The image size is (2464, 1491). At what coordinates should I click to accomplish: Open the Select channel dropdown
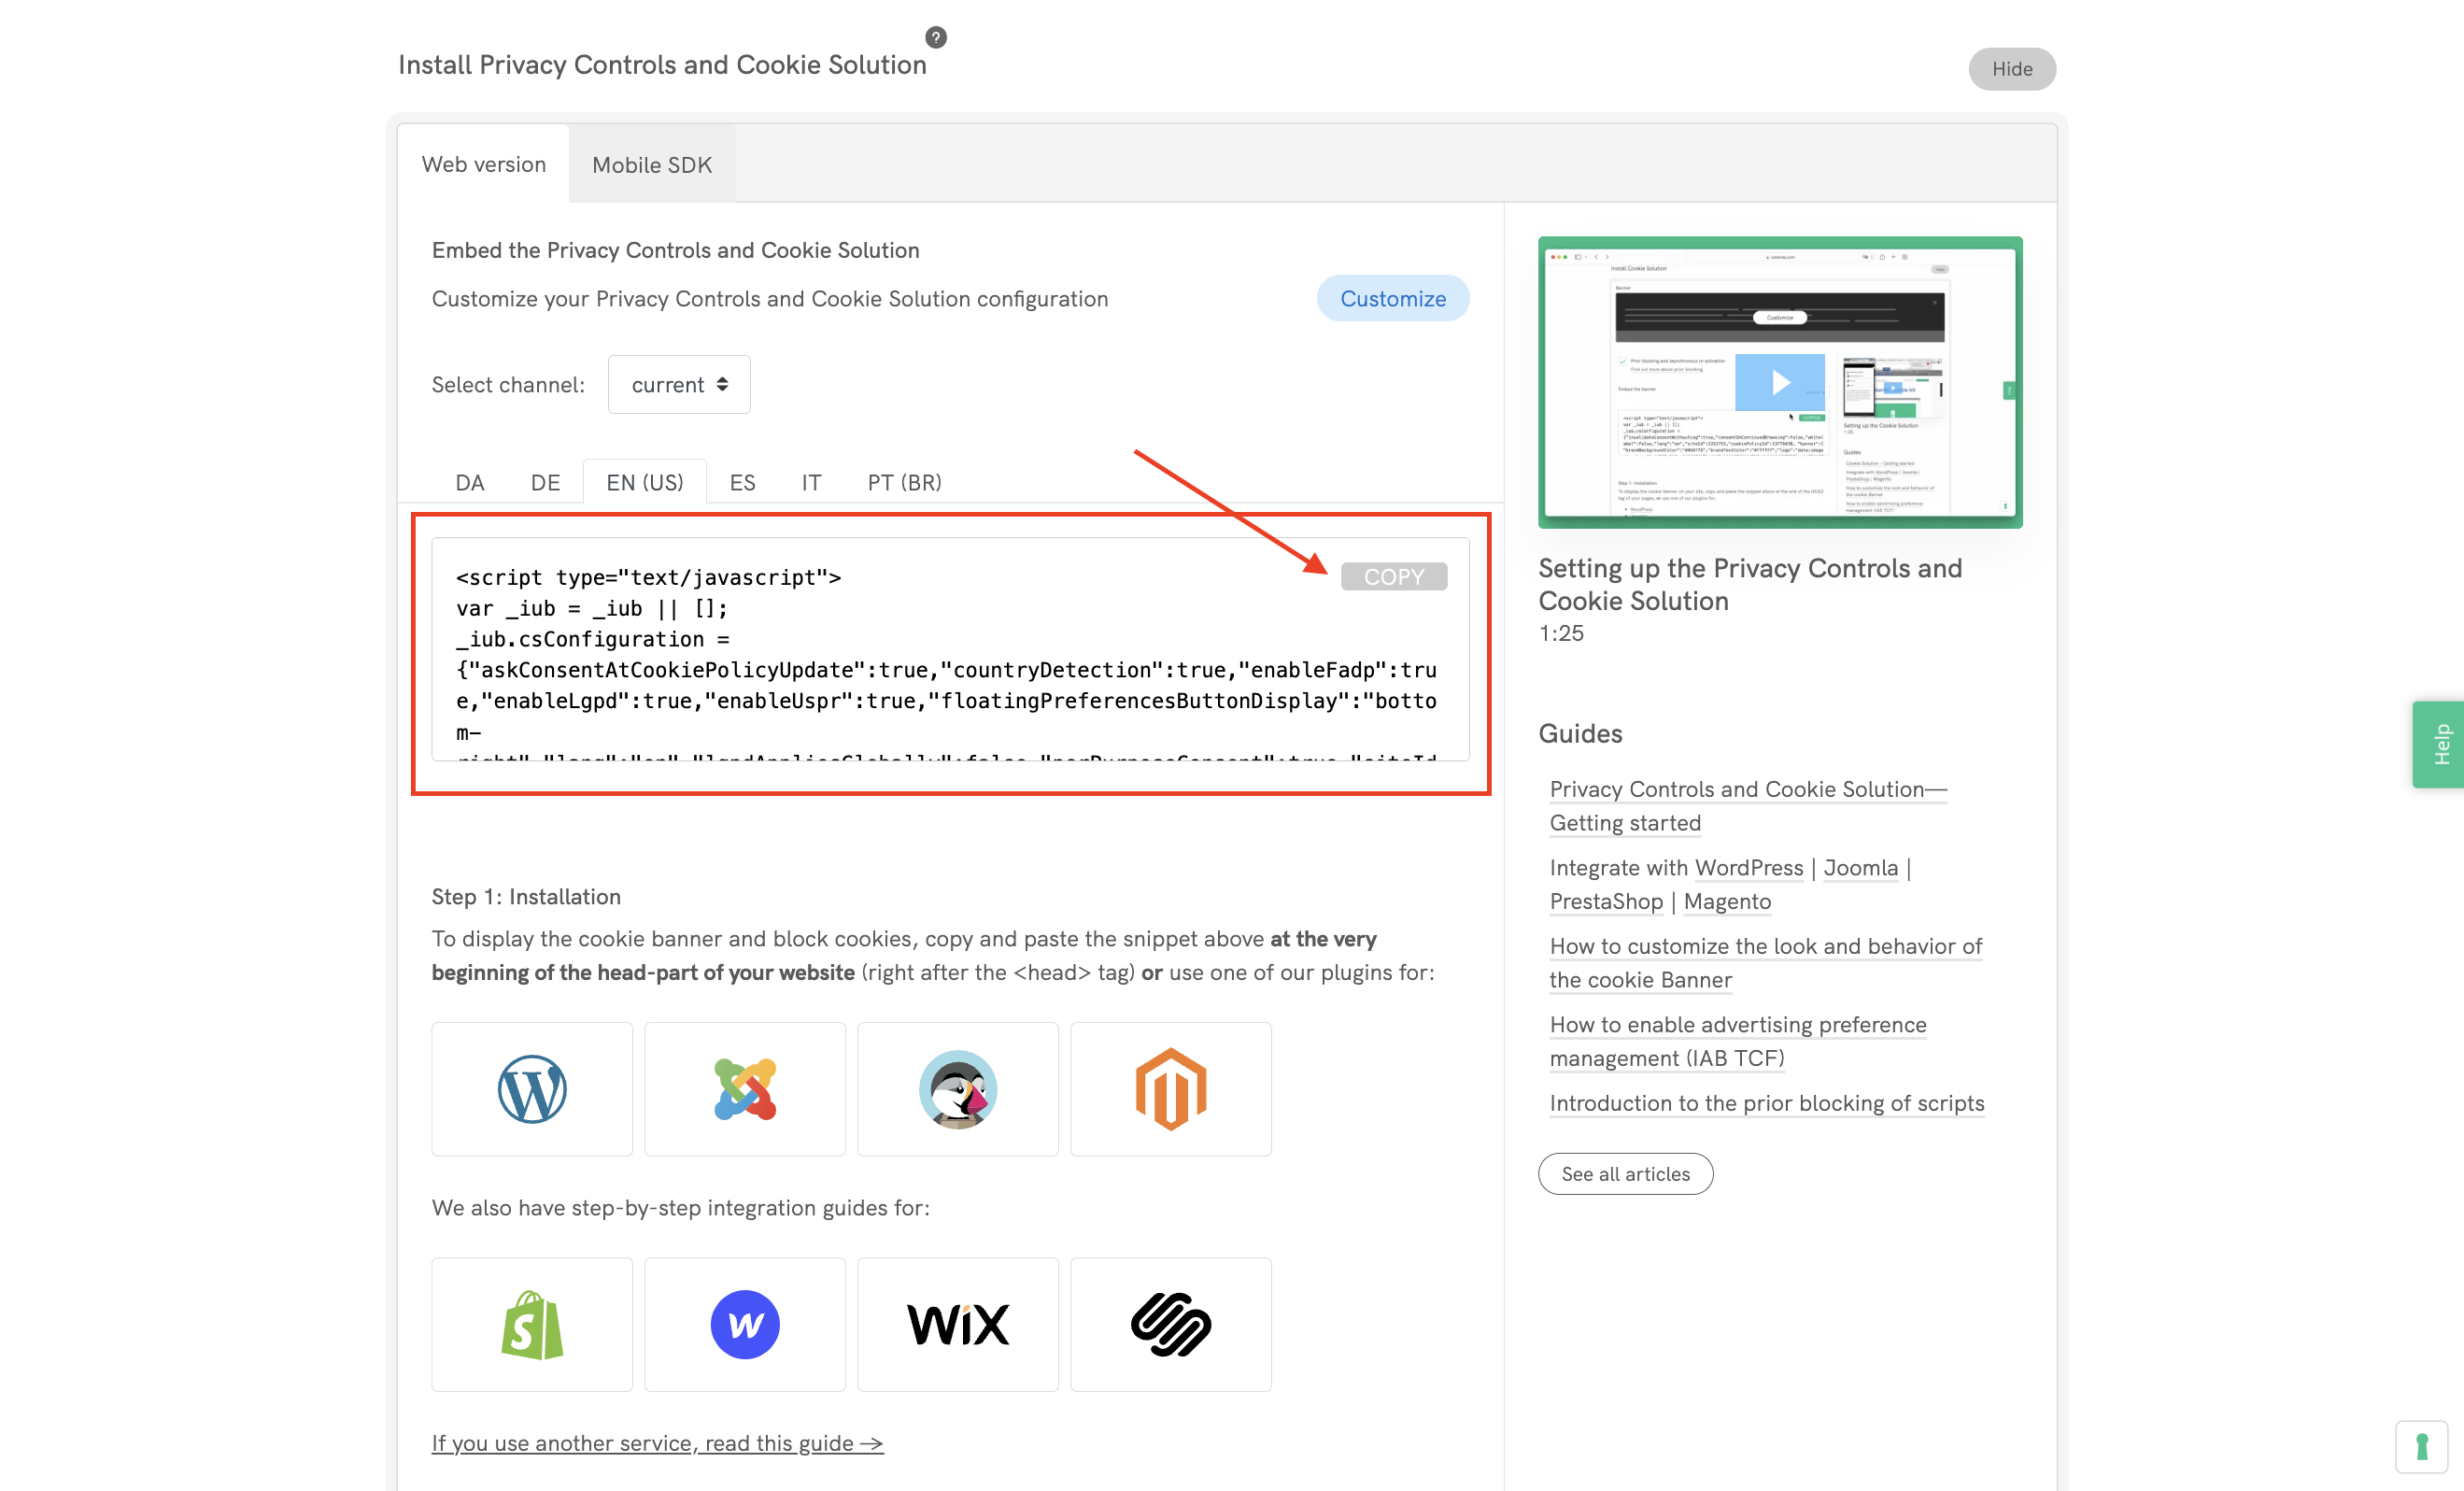pos(678,384)
